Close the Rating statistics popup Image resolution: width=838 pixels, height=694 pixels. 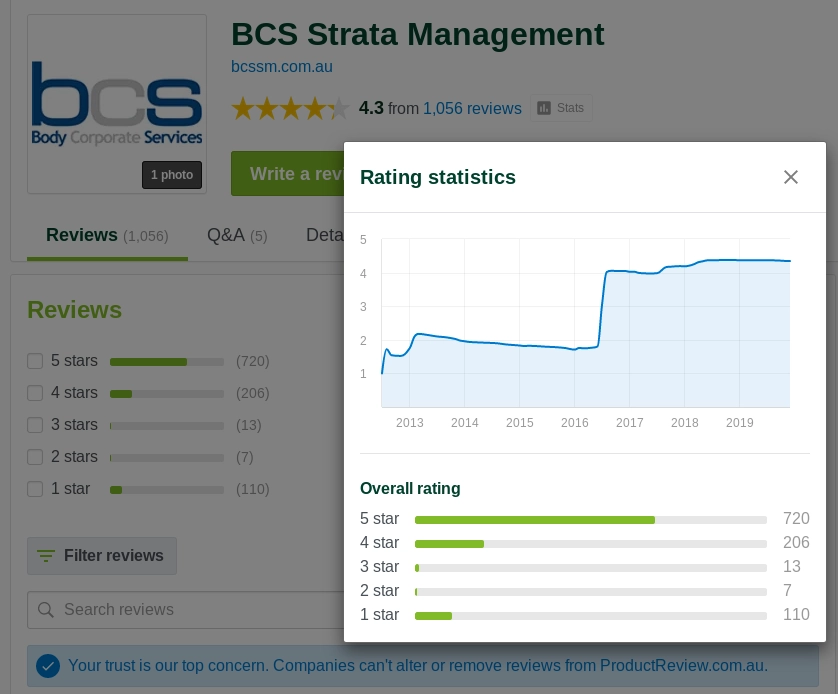790,177
